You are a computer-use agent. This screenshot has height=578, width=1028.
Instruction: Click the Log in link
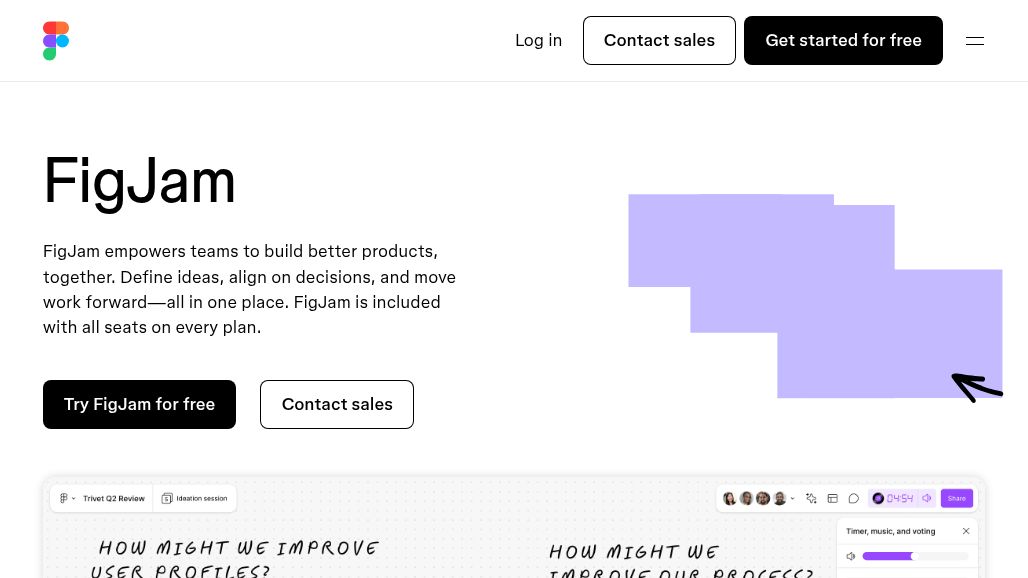pos(538,41)
